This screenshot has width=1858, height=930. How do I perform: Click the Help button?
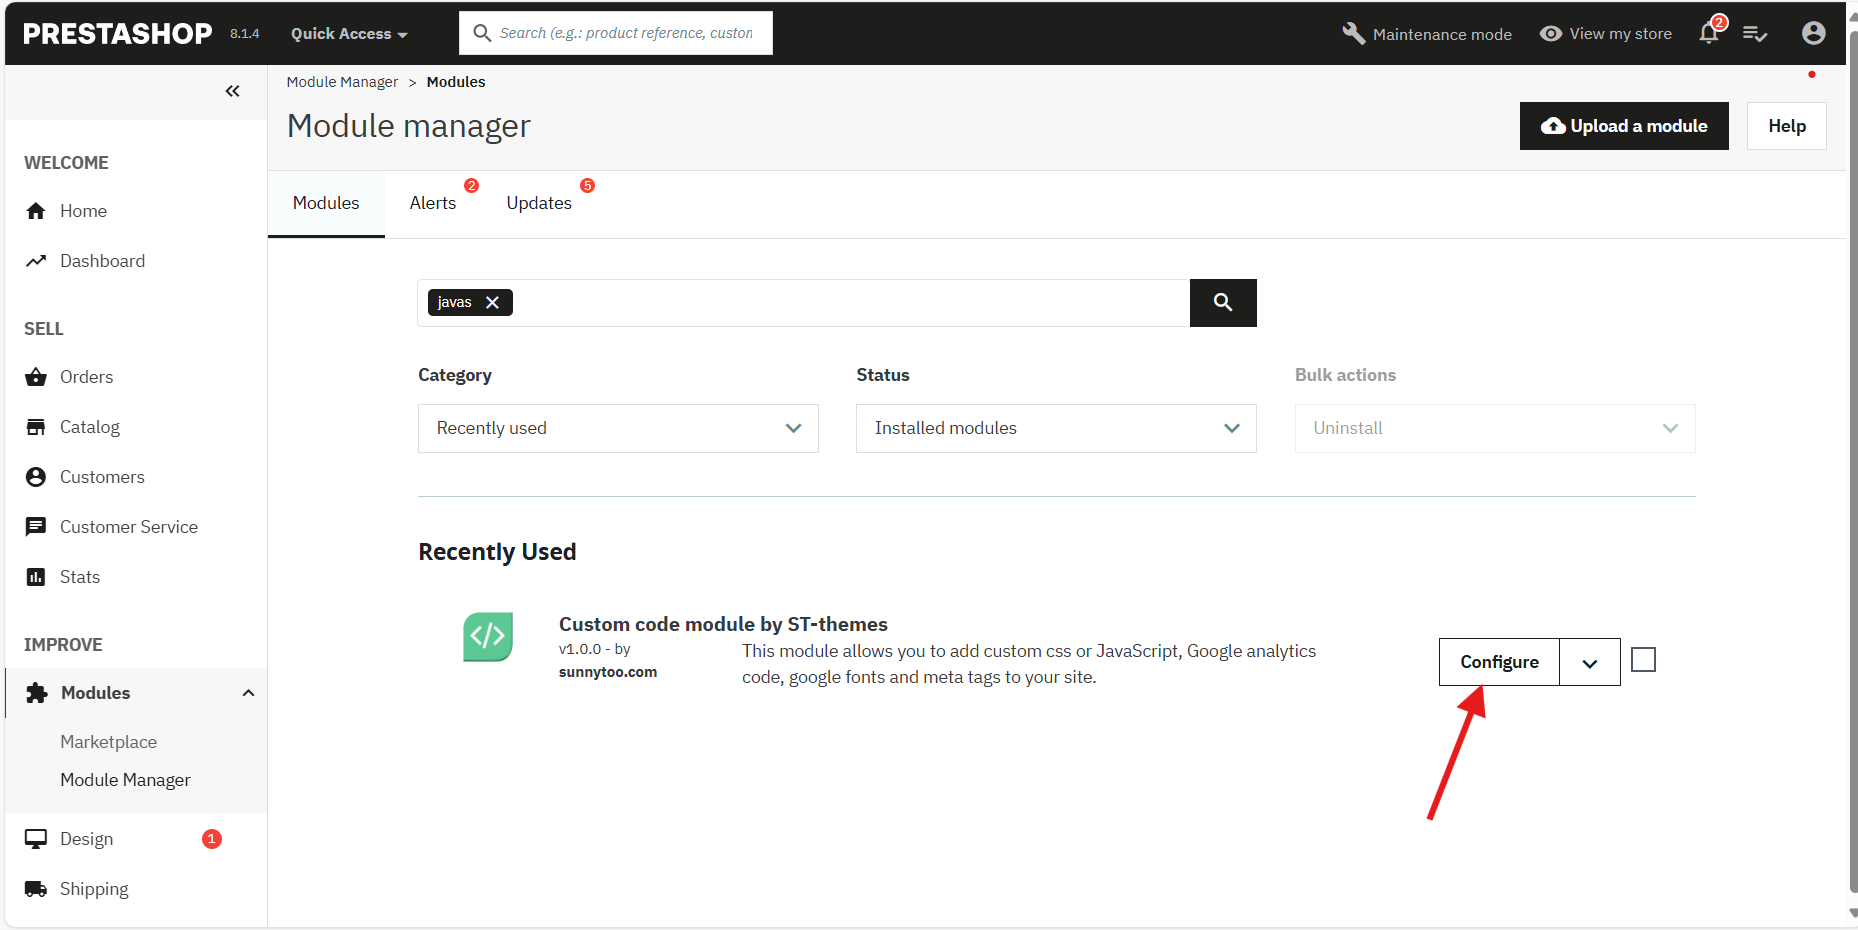click(x=1786, y=126)
